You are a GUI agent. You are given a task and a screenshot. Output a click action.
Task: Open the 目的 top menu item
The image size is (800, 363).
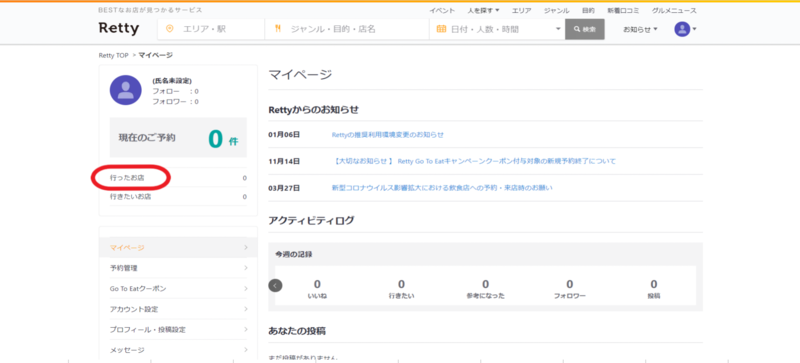[x=588, y=11]
